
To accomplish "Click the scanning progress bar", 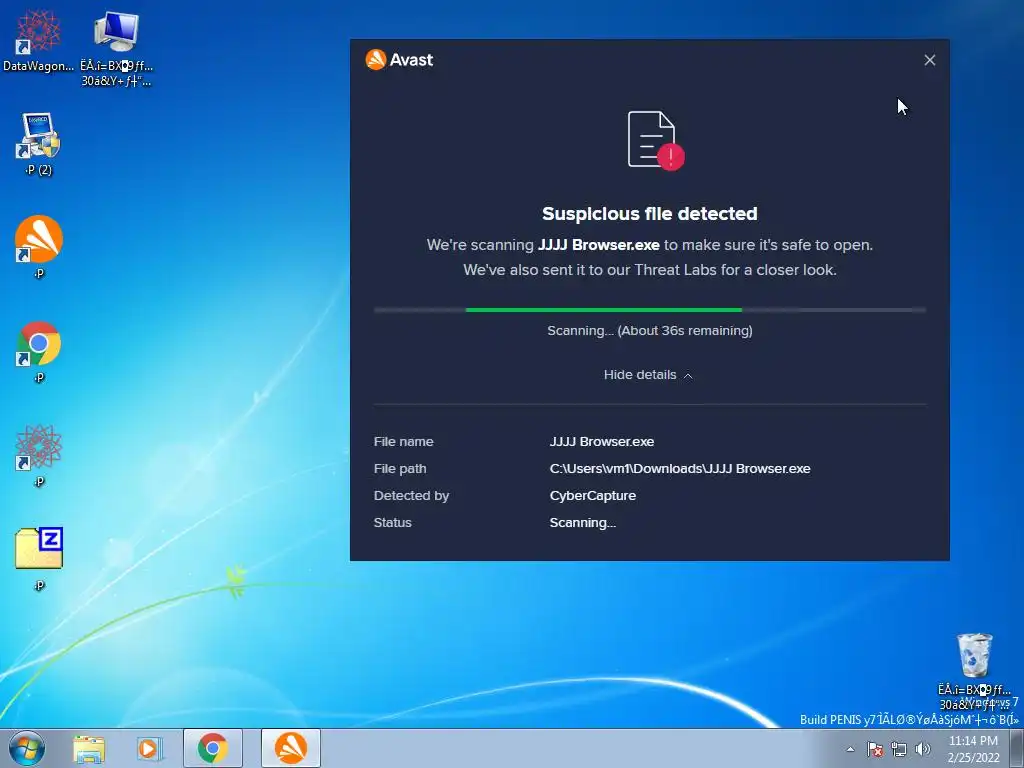I will point(650,310).
